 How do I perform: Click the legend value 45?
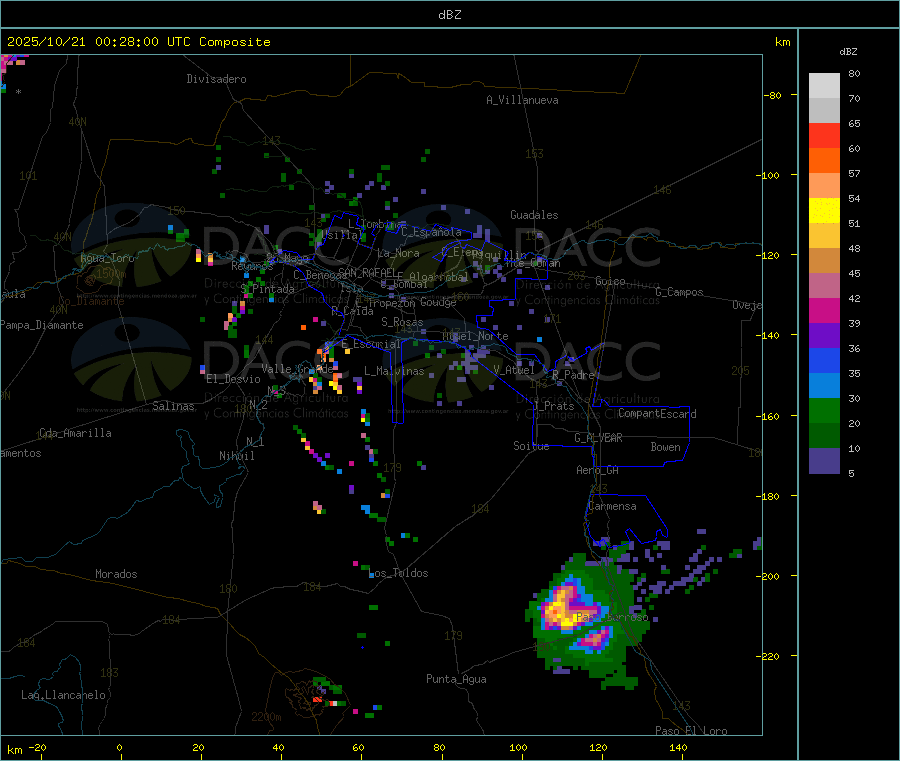pyautogui.click(x=854, y=273)
